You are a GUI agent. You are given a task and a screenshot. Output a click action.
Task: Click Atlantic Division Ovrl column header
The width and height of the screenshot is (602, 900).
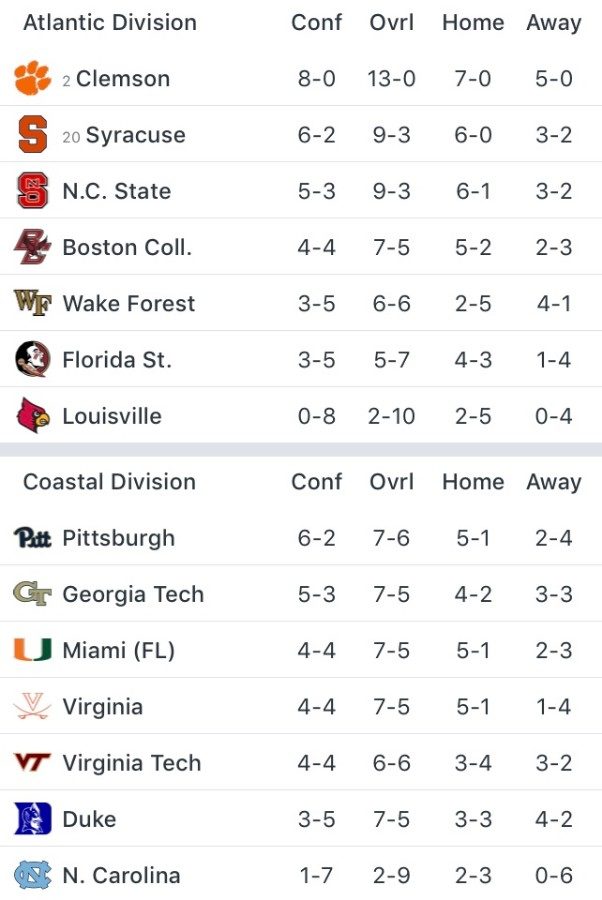pyautogui.click(x=392, y=22)
